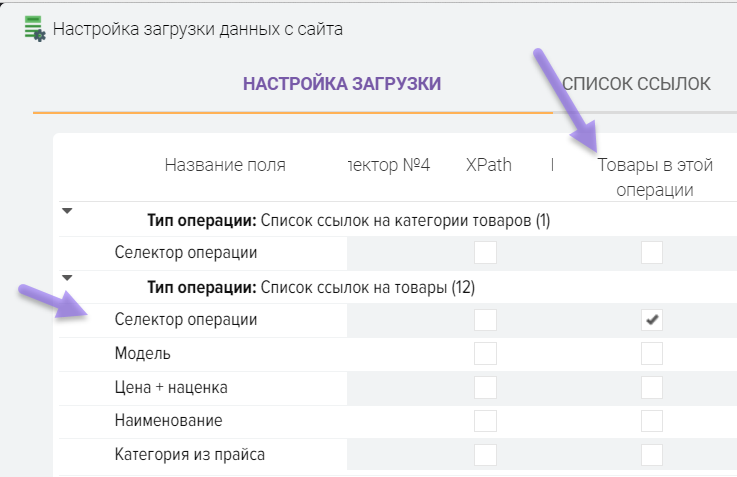Open the Список ссылок tab

(x=637, y=84)
